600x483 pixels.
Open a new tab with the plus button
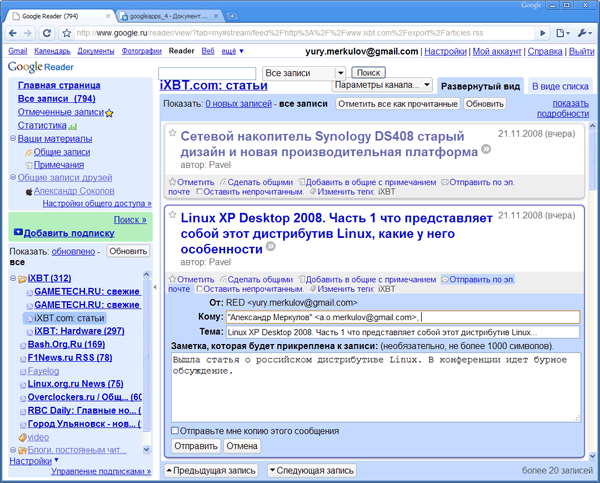click(x=232, y=16)
